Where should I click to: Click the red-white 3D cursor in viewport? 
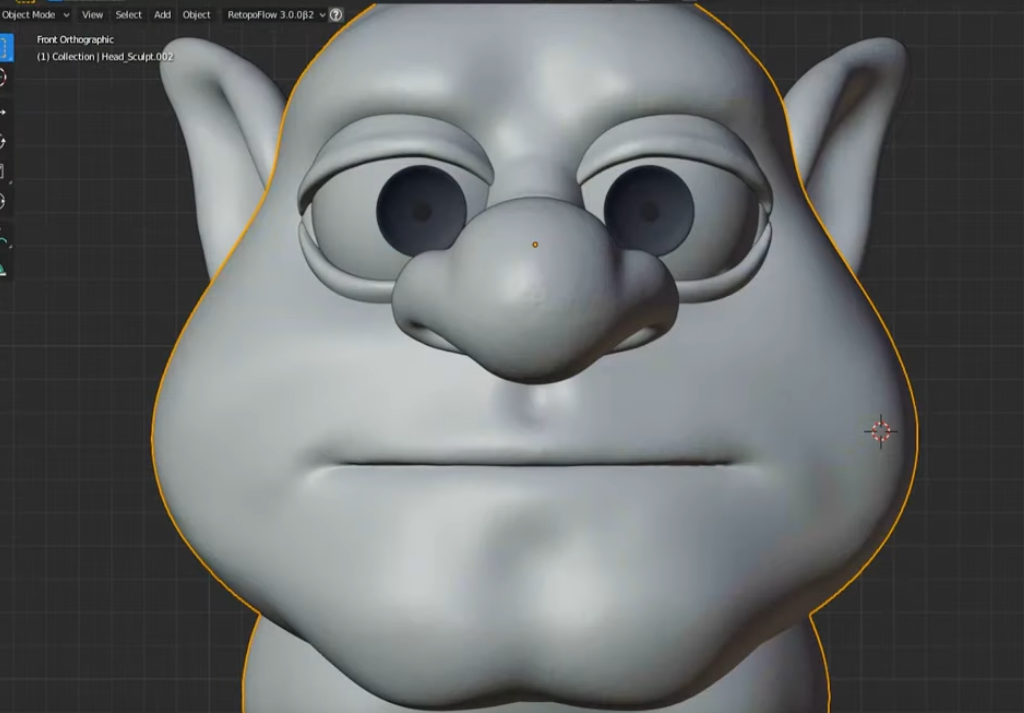click(x=880, y=431)
